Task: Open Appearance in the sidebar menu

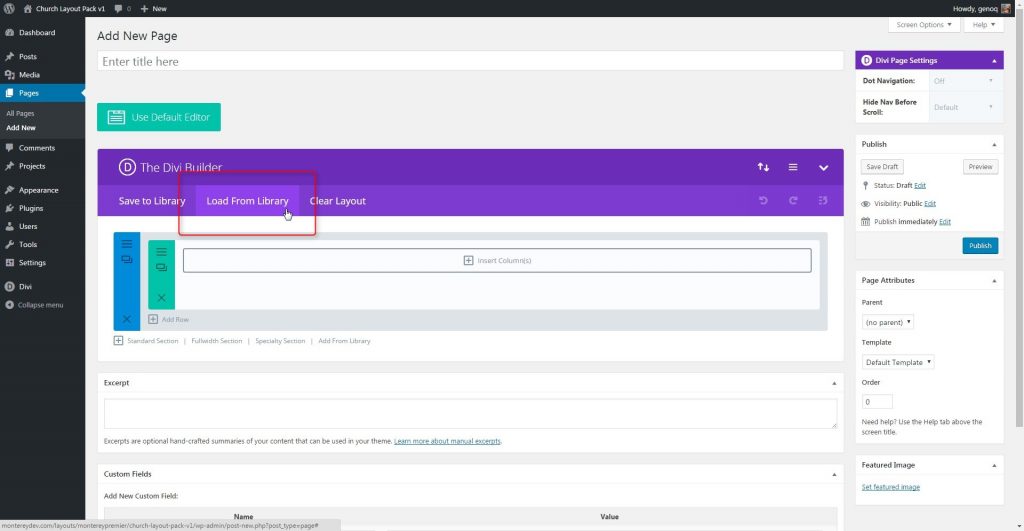Action: [x=38, y=190]
